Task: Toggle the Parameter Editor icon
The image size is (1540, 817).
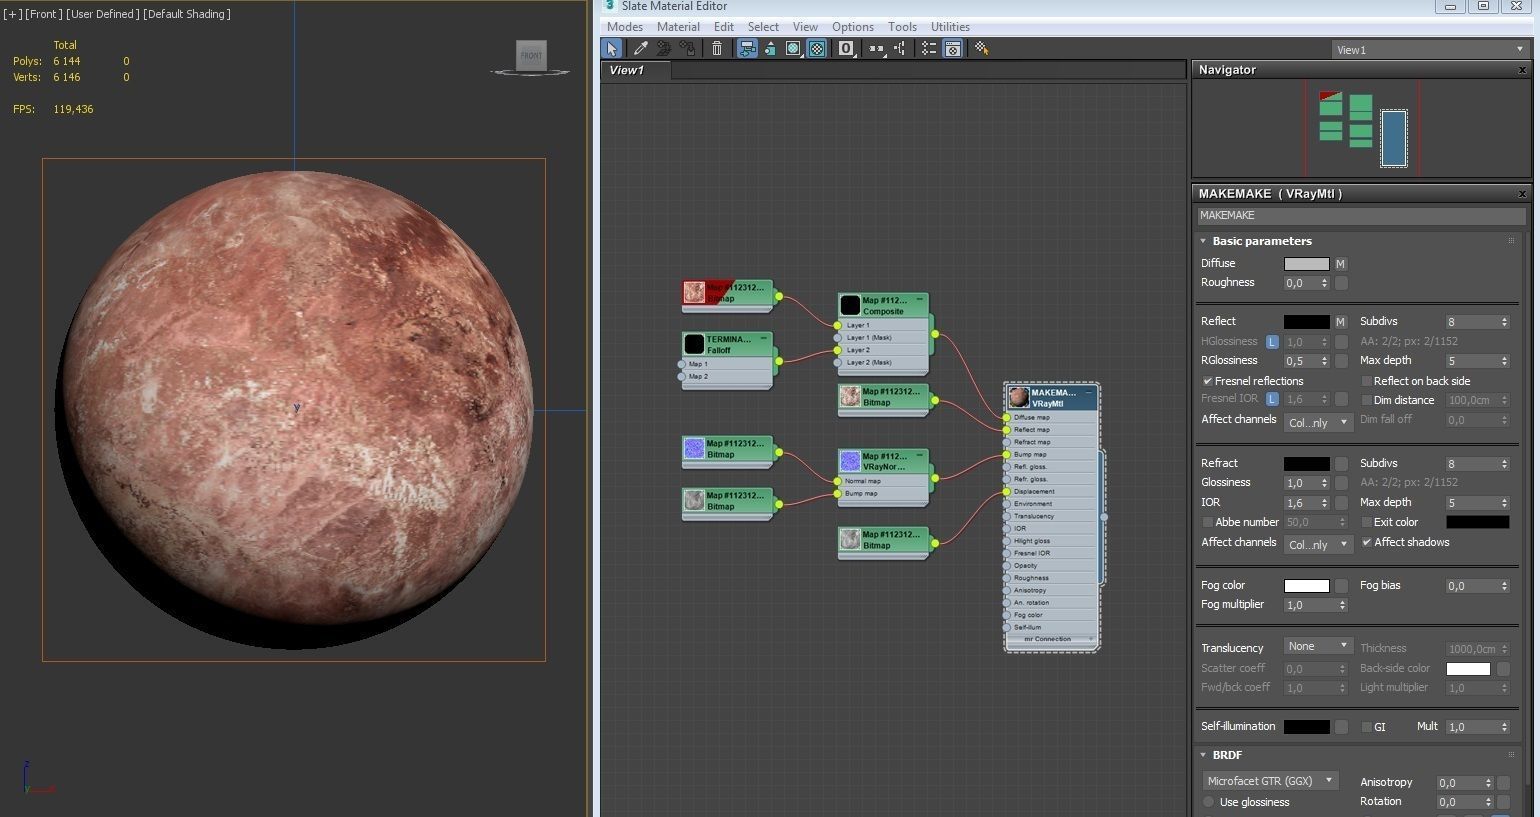Action: 953,48
